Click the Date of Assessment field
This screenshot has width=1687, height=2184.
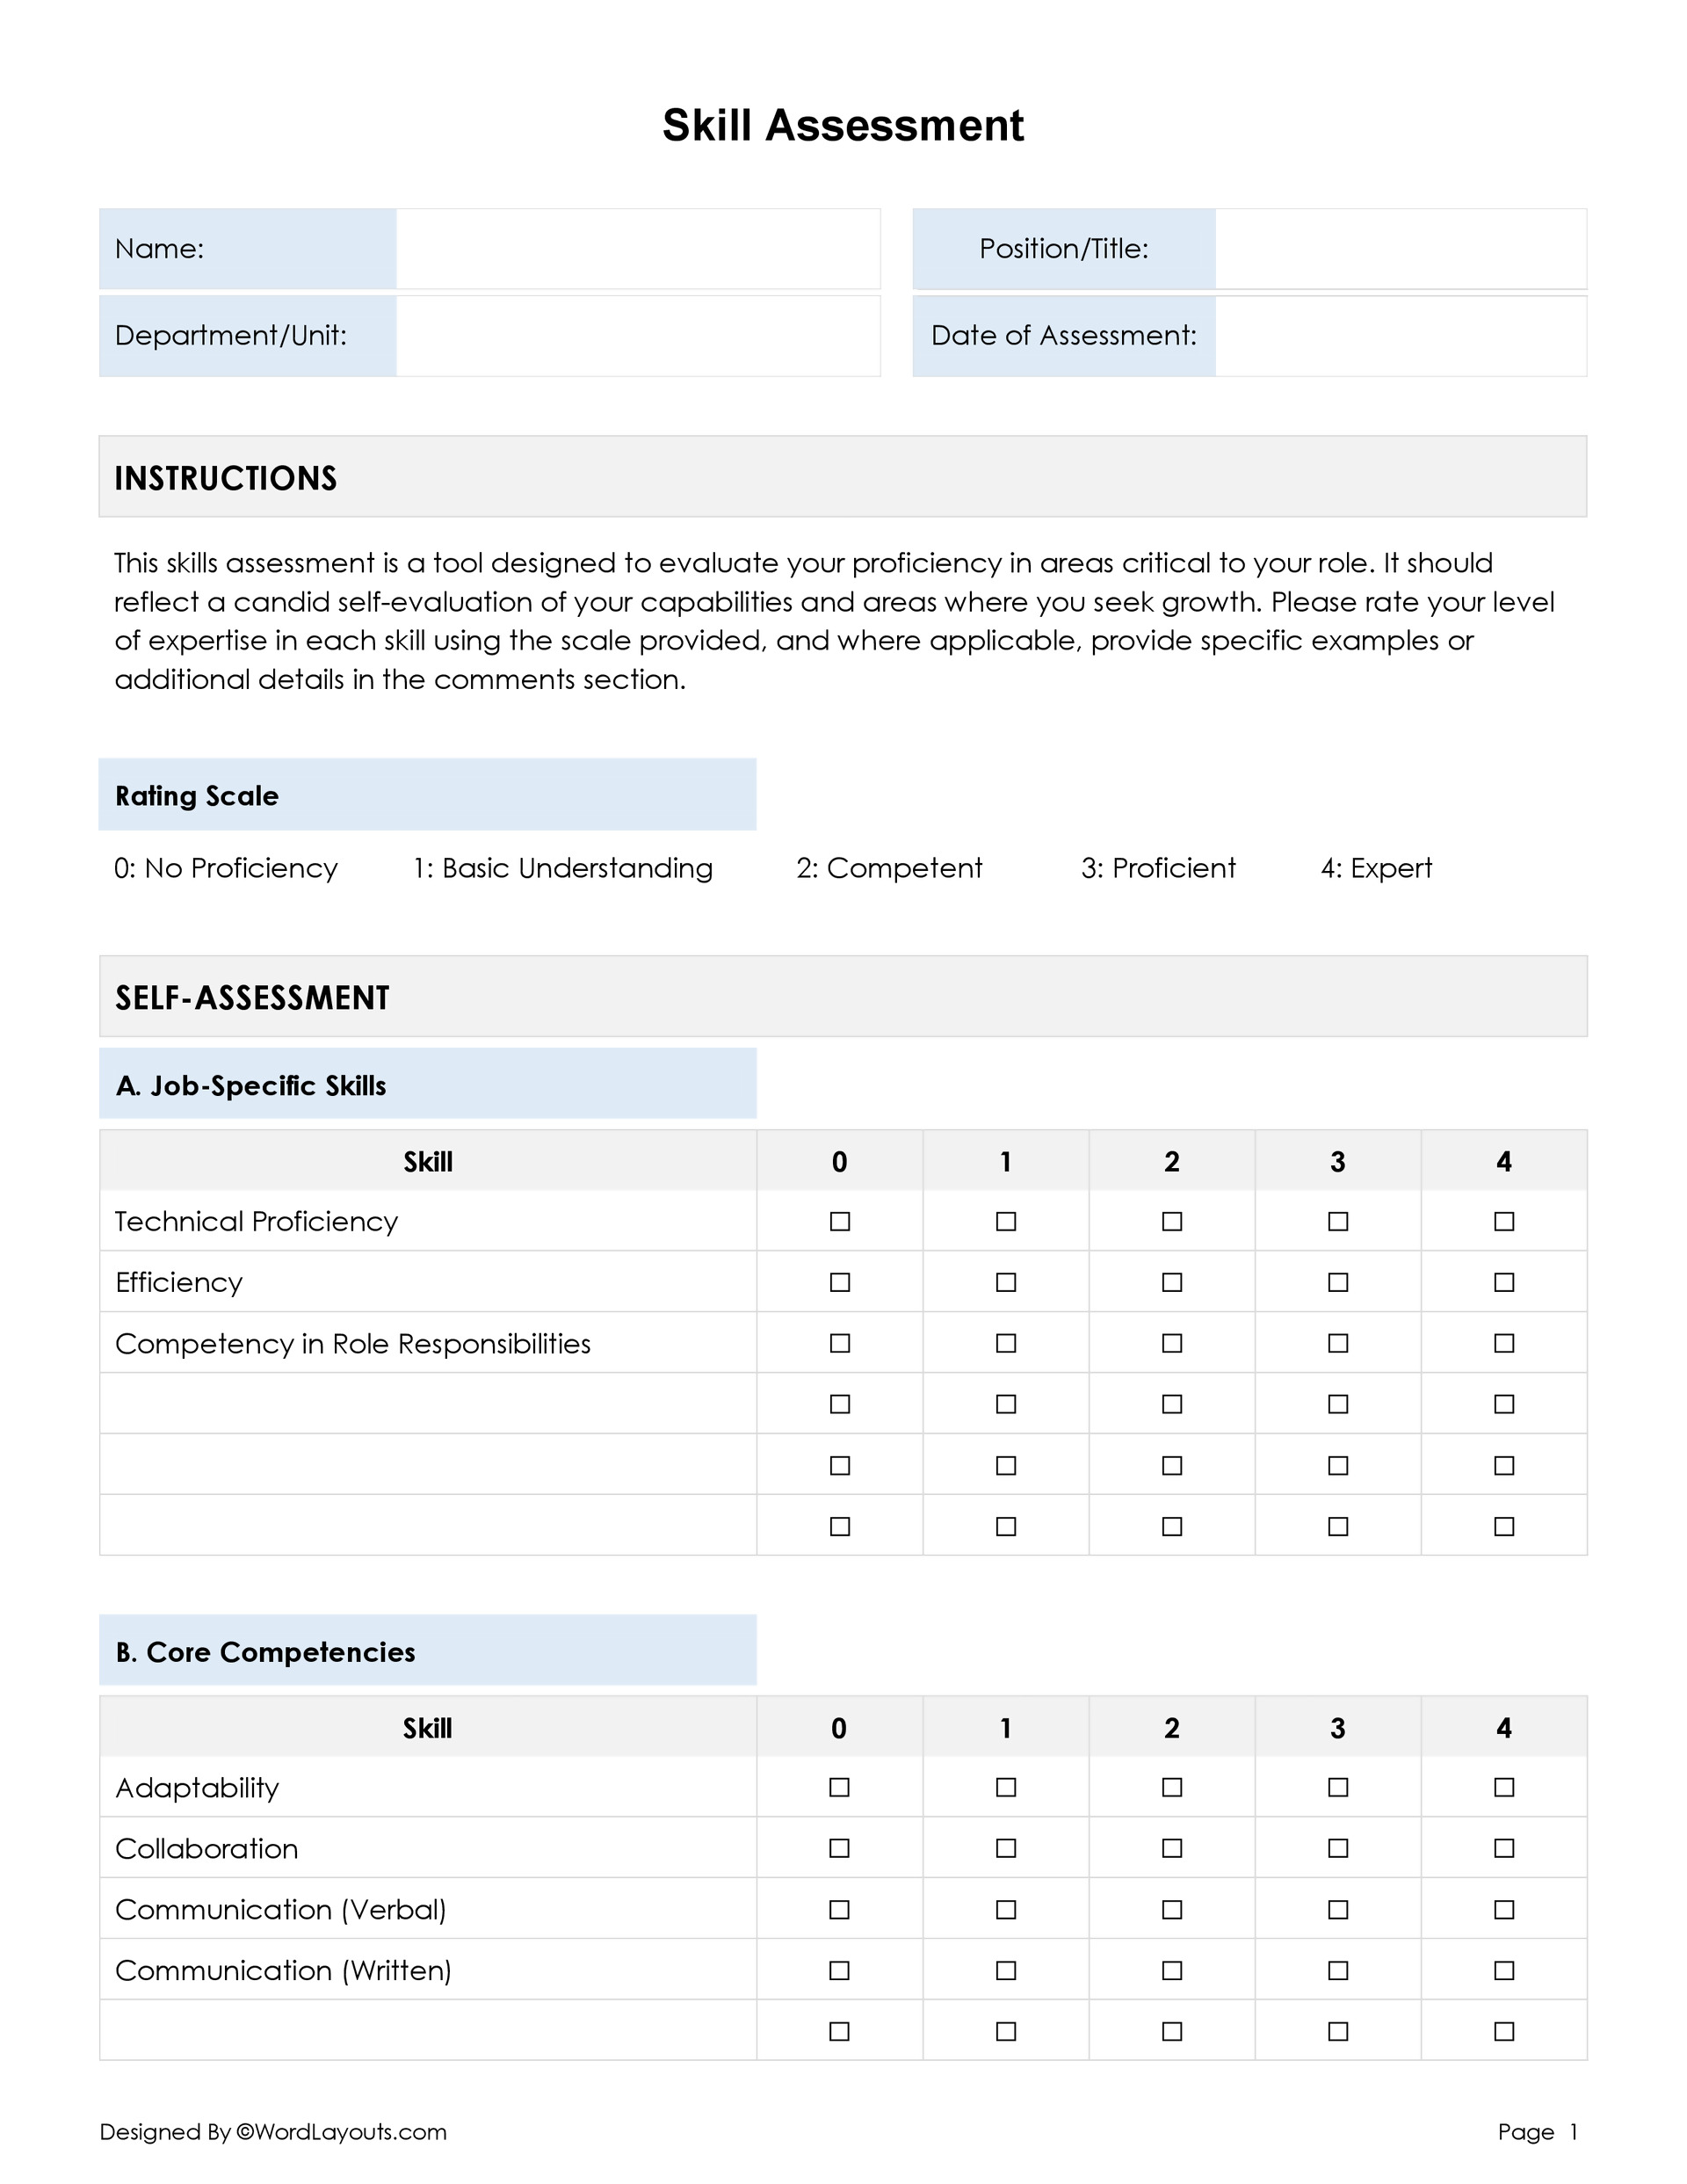1400,336
